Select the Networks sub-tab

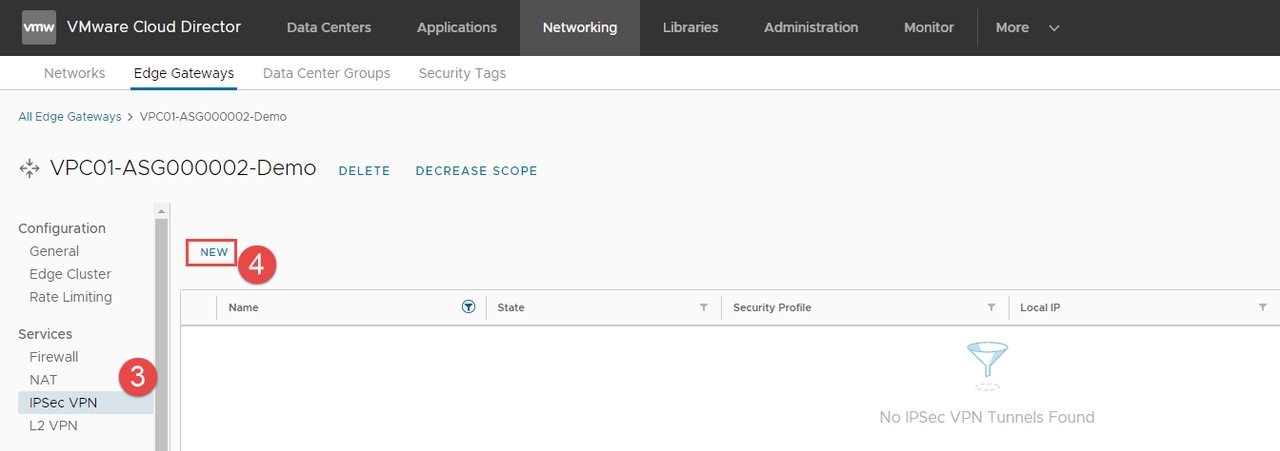tap(74, 73)
